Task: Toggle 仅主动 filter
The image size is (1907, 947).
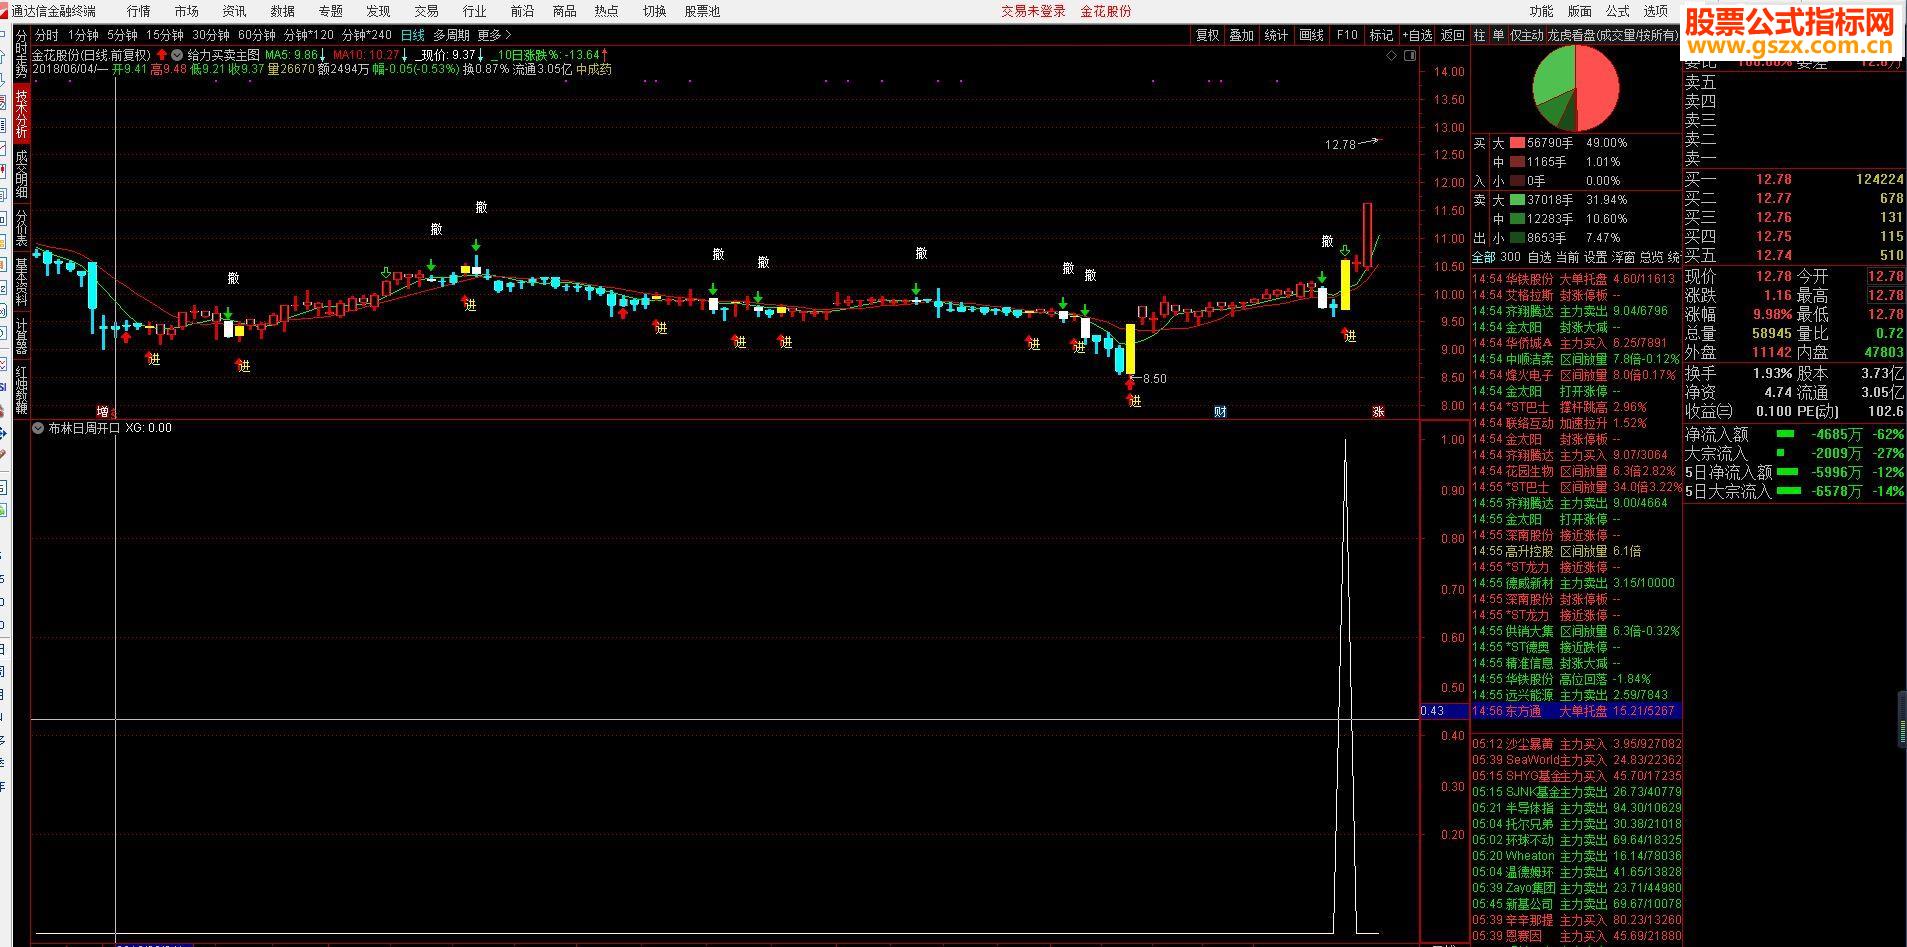Action: tap(1526, 35)
